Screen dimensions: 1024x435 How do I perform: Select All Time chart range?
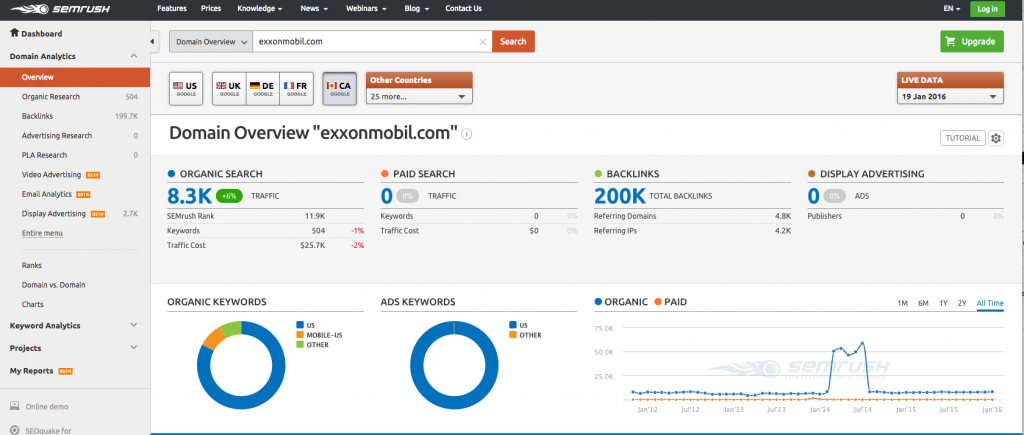[990, 303]
